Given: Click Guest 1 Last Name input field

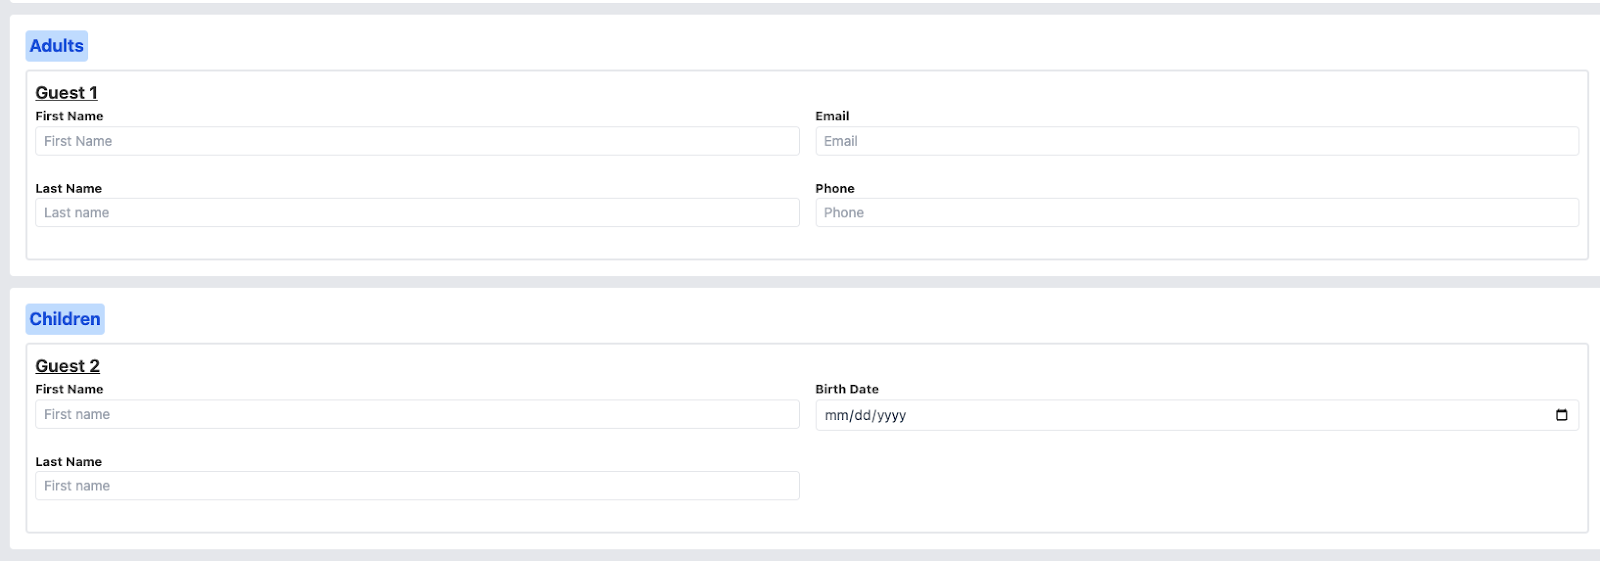Looking at the screenshot, I should (417, 213).
